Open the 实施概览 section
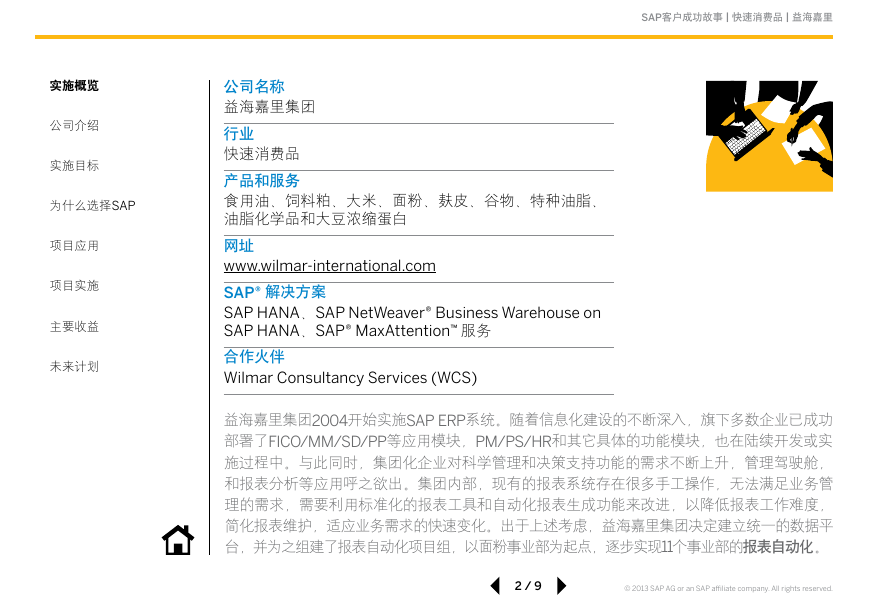The image size is (869, 612). [74, 85]
